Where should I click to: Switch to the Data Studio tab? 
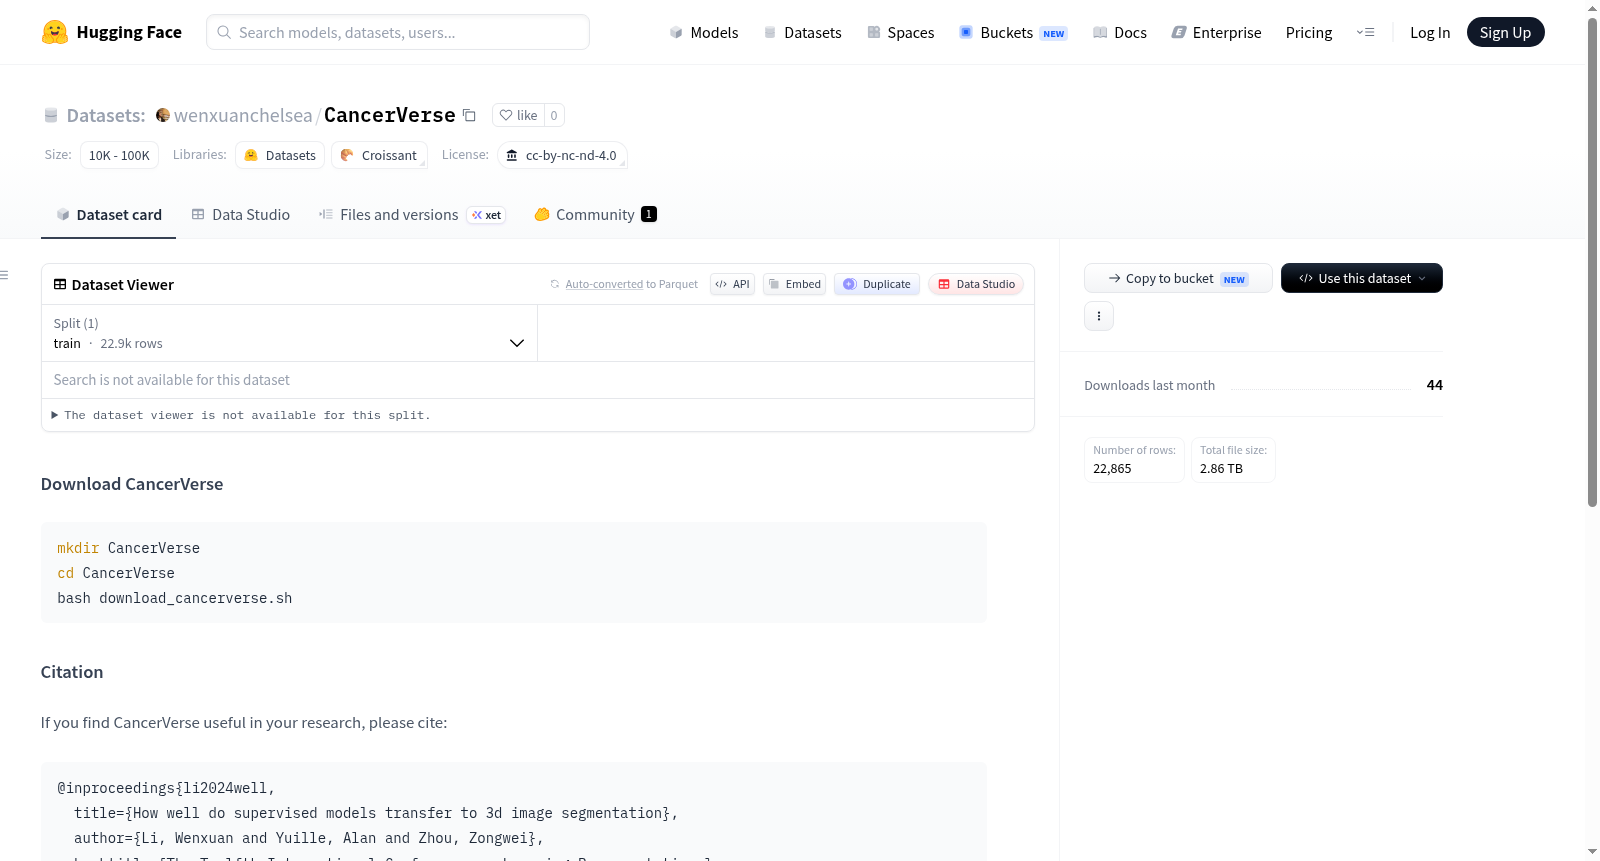point(241,214)
